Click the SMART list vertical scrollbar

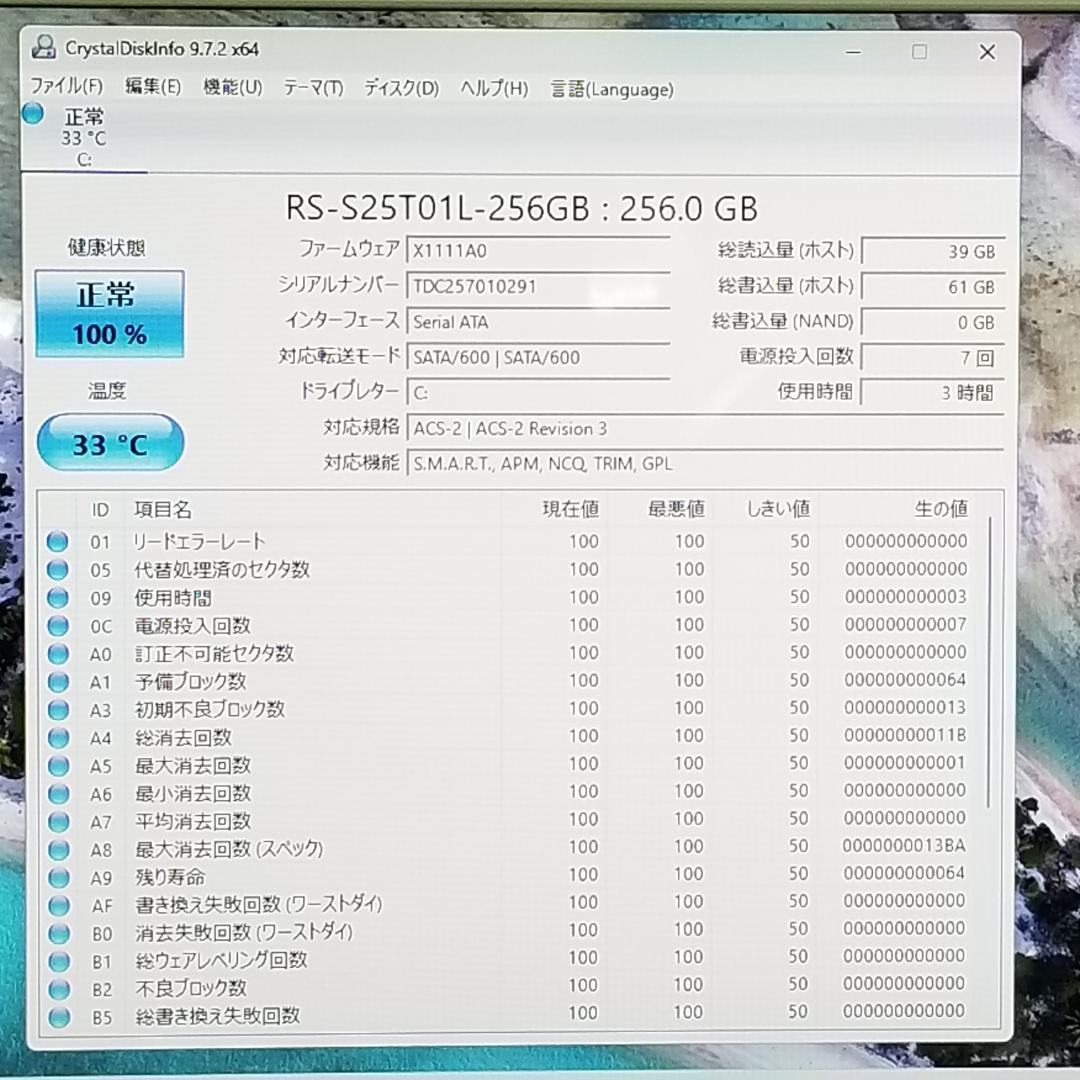pyautogui.click(x=989, y=661)
